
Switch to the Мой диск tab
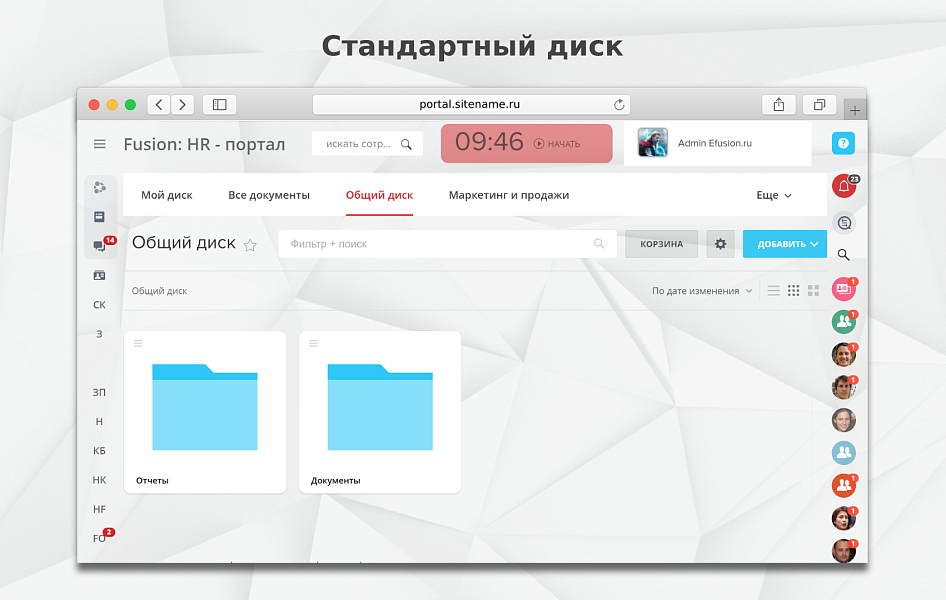click(166, 195)
